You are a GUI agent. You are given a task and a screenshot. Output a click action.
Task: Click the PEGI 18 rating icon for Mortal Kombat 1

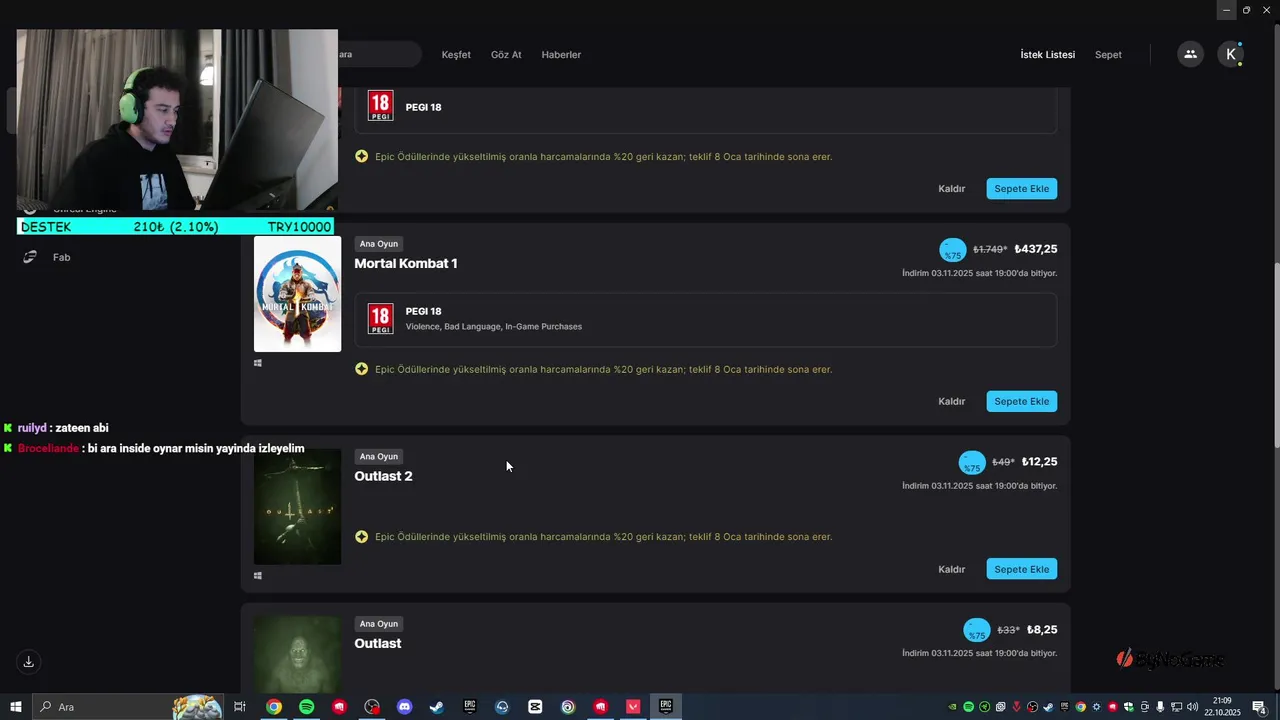click(x=380, y=319)
